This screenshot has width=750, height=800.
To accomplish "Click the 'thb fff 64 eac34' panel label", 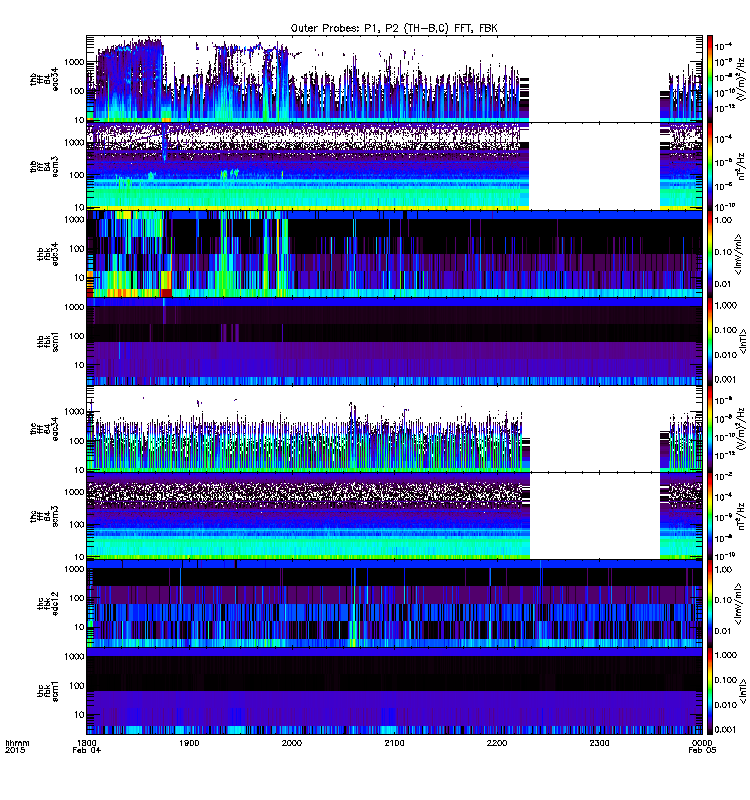I will point(44,79).
